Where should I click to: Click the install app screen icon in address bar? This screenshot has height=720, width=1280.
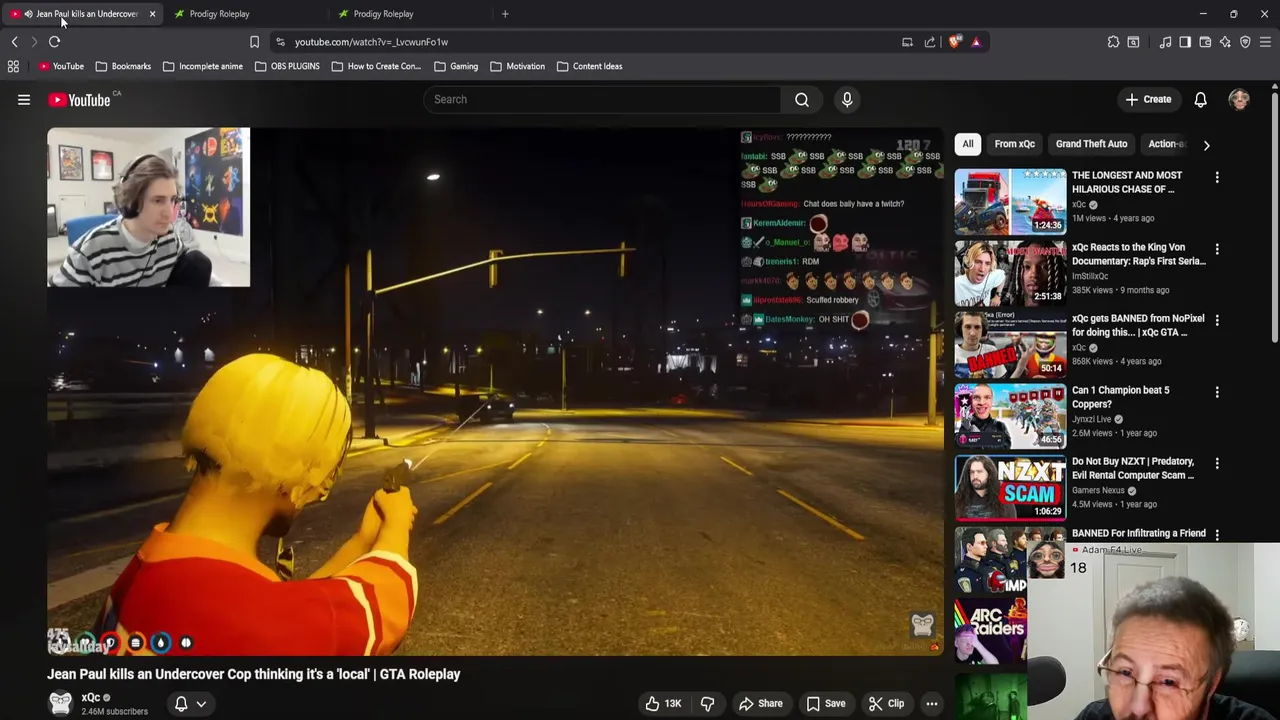click(907, 42)
